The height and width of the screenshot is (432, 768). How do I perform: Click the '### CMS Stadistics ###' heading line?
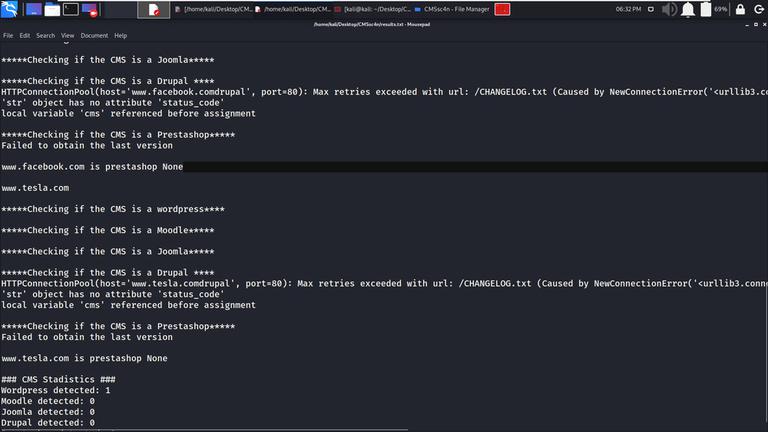click(x=58, y=379)
